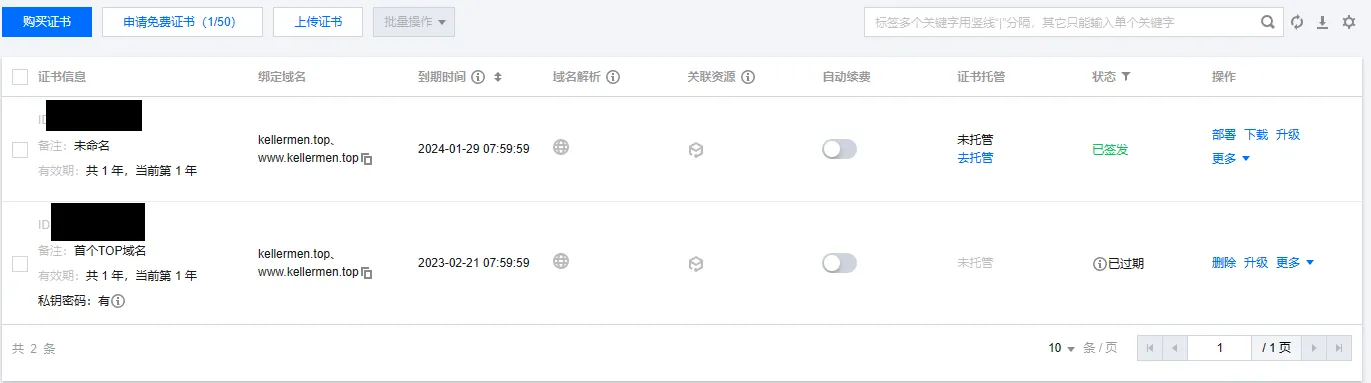
Task: Select the 首个TOP域名 certificate checkbox
Action: [20, 264]
